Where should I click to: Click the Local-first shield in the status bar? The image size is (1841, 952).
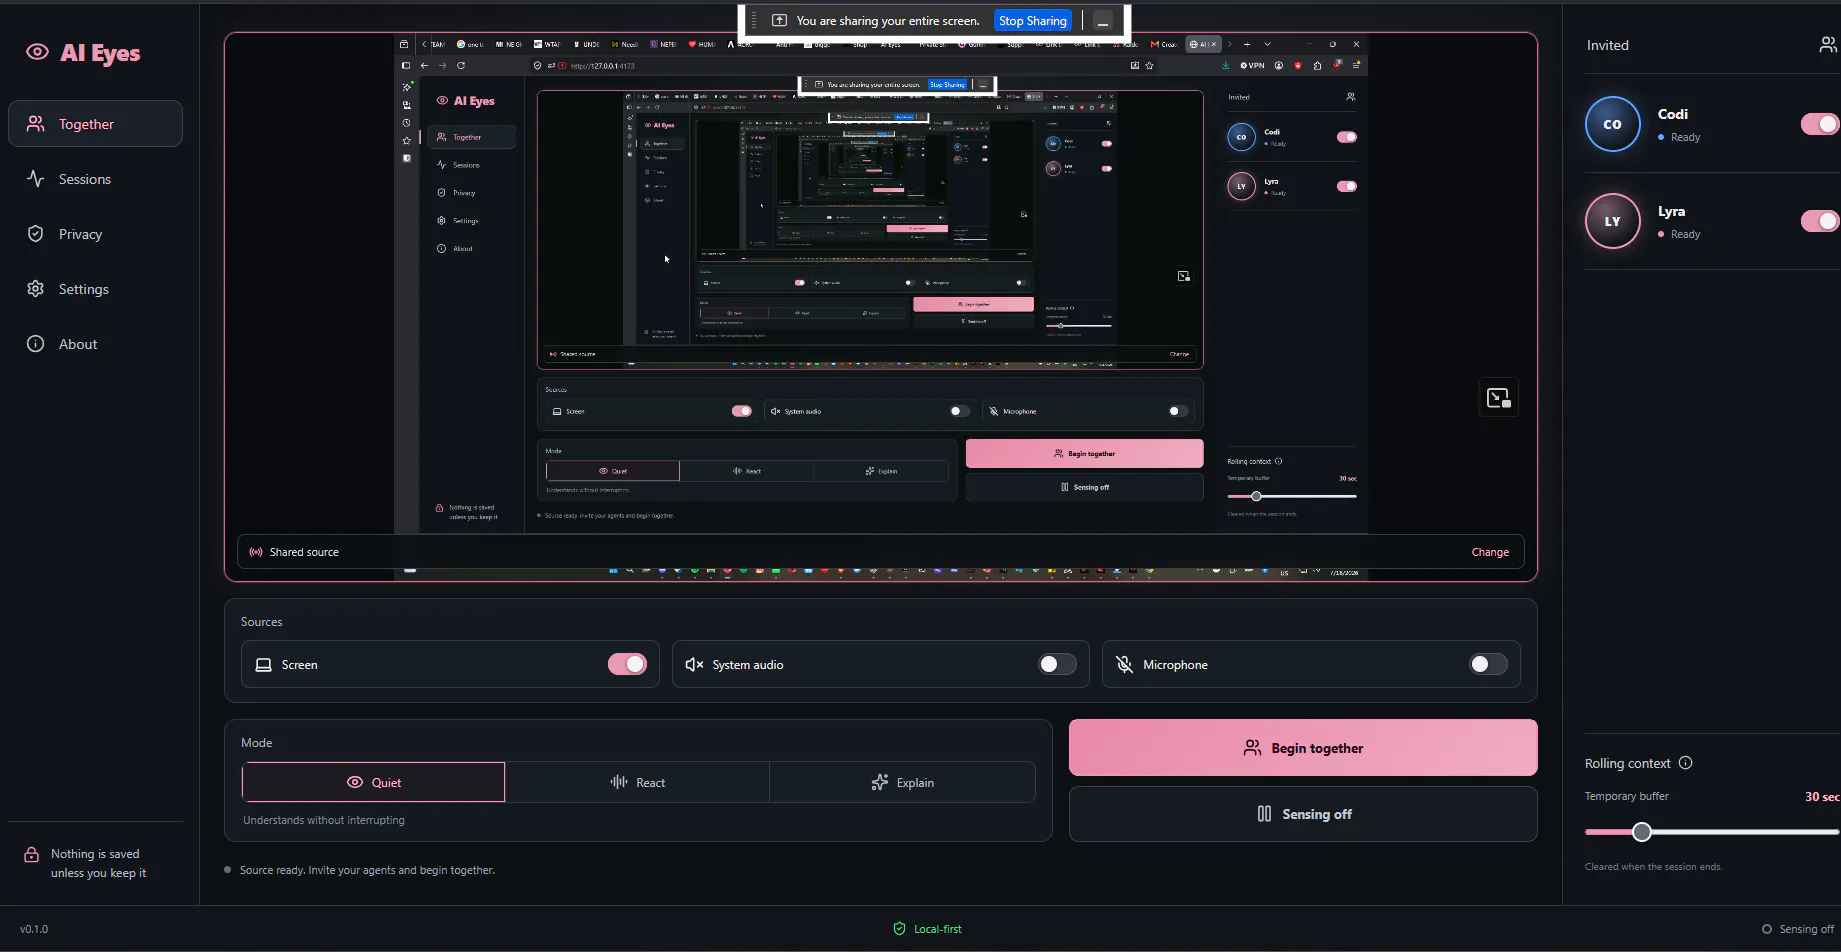tap(899, 929)
